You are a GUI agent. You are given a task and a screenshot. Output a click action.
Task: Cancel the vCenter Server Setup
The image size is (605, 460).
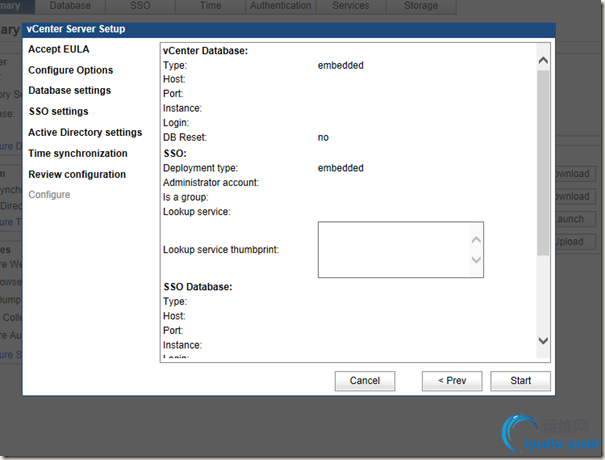[x=365, y=381]
